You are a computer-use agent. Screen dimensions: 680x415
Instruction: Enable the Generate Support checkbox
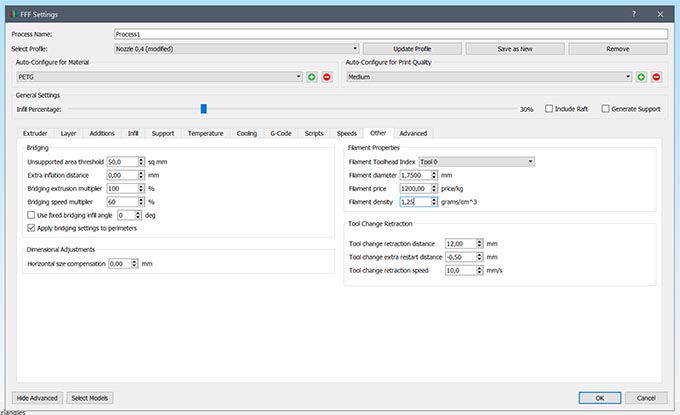click(605, 108)
